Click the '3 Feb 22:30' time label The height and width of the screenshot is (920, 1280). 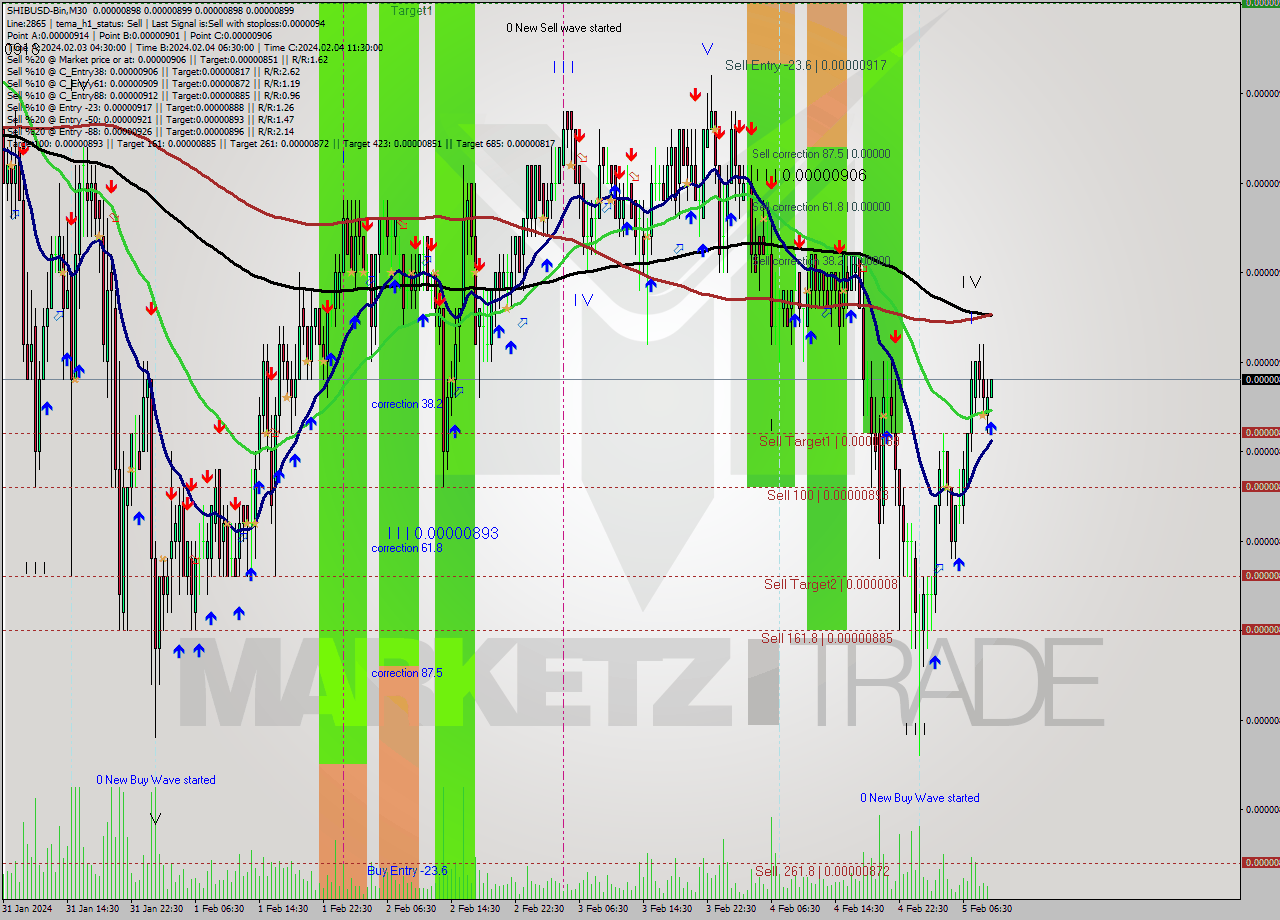click(730, 909)
